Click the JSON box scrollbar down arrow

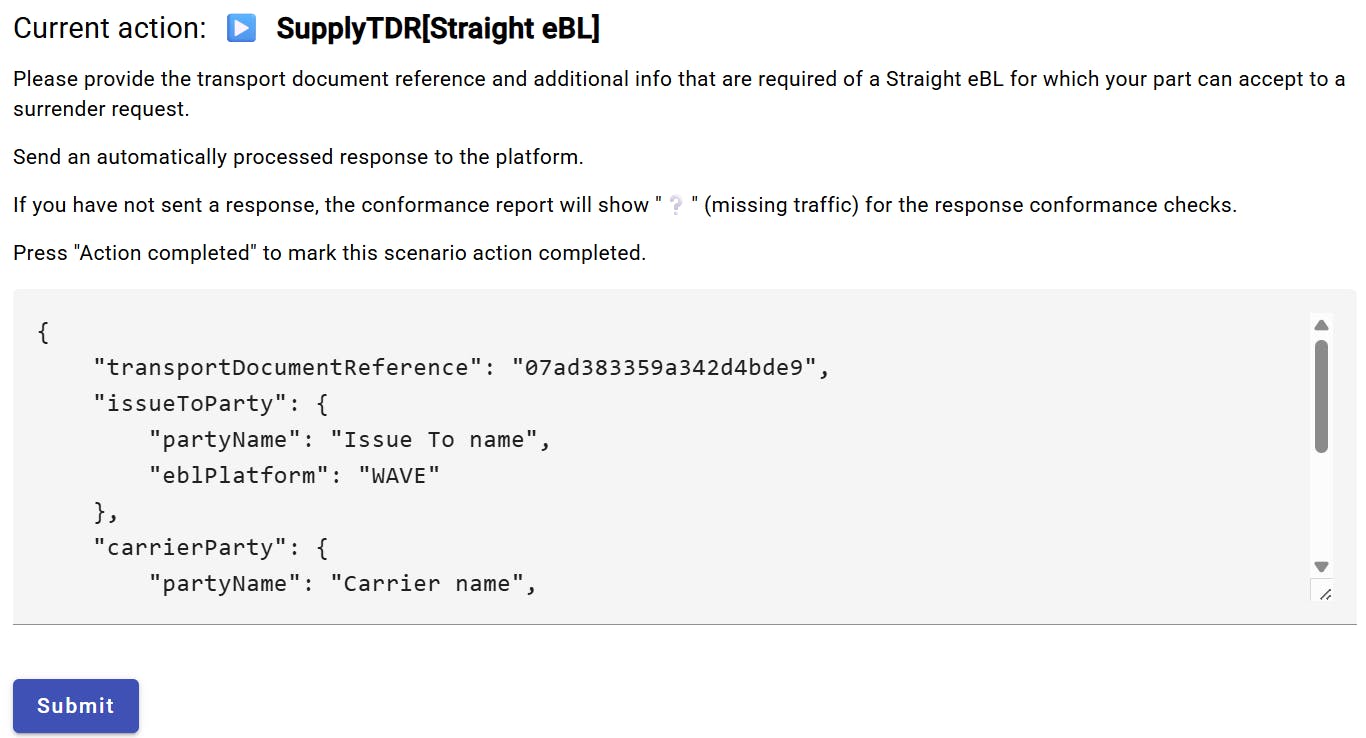1321,566
